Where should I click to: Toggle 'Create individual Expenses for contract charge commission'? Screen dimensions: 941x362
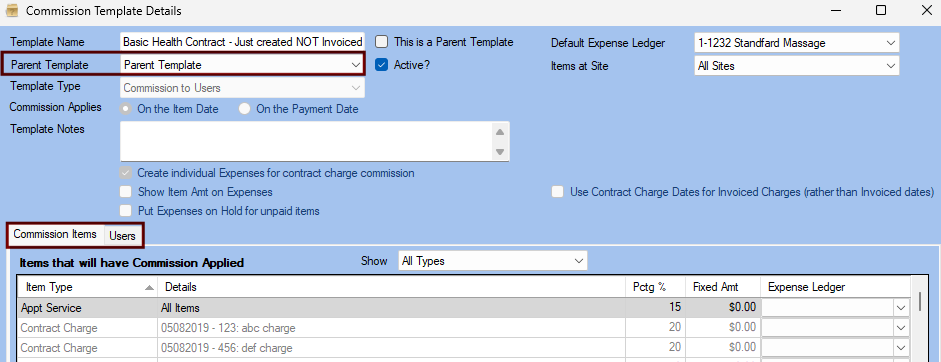(x=125, y=173)
